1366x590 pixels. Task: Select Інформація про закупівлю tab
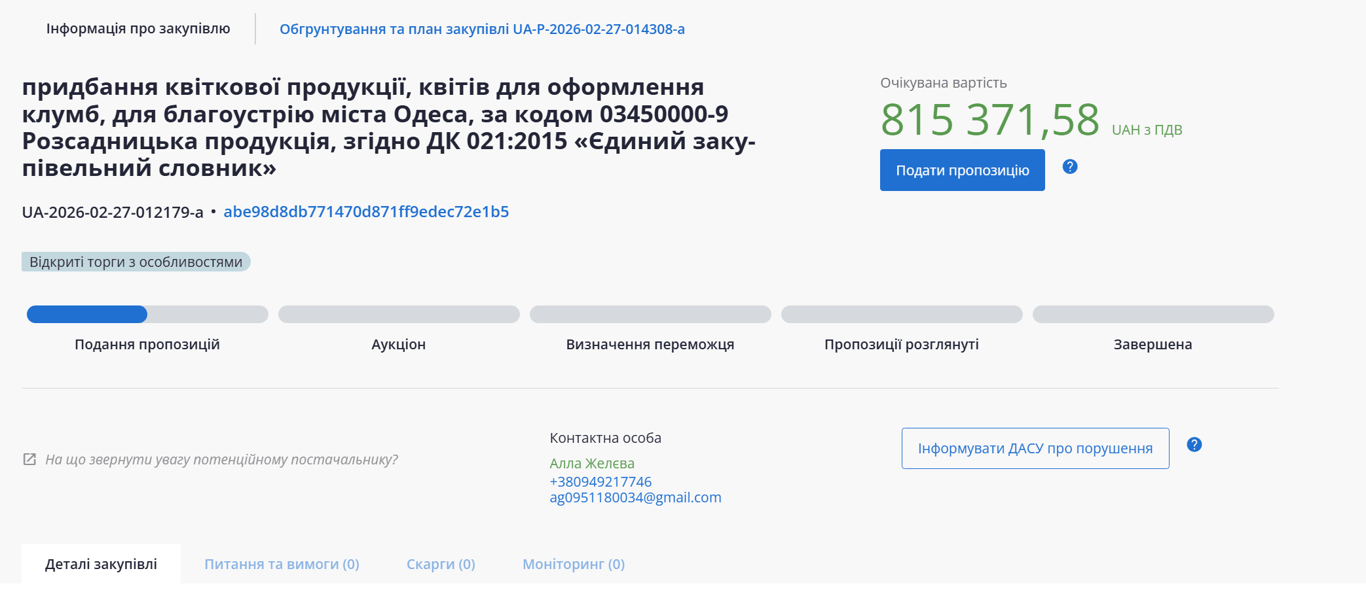138,29
